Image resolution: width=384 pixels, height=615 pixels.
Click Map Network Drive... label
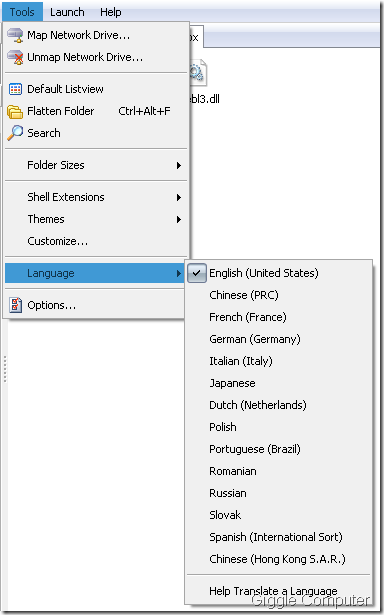click(78, 35)
